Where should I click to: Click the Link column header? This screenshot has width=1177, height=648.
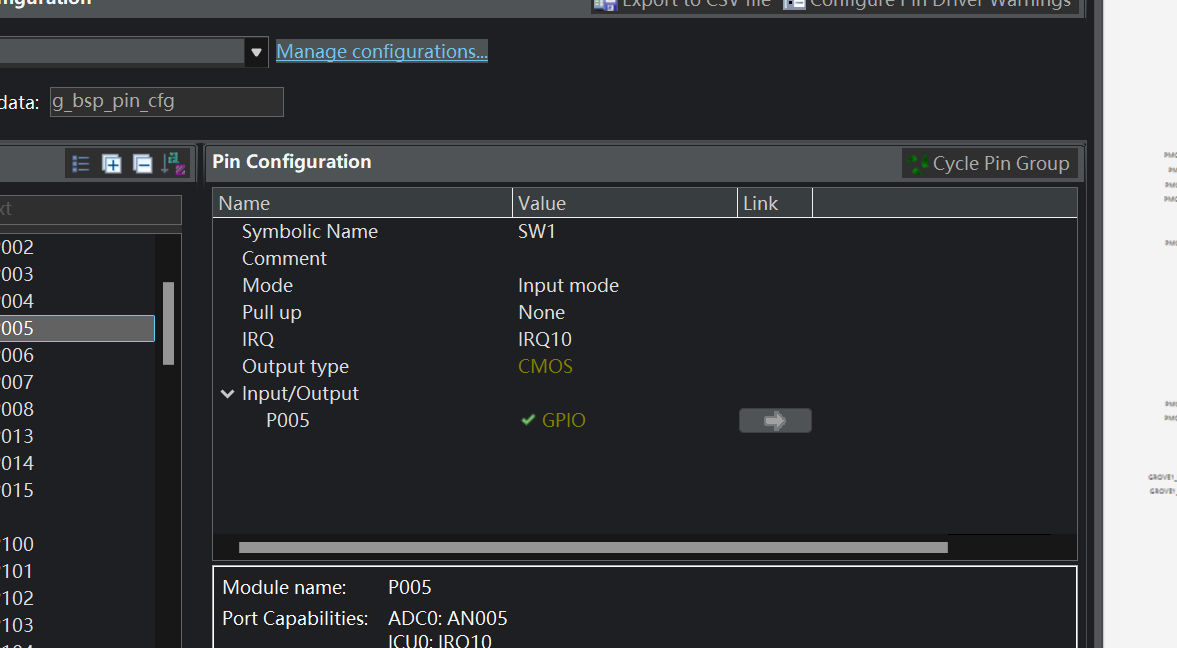775,203
